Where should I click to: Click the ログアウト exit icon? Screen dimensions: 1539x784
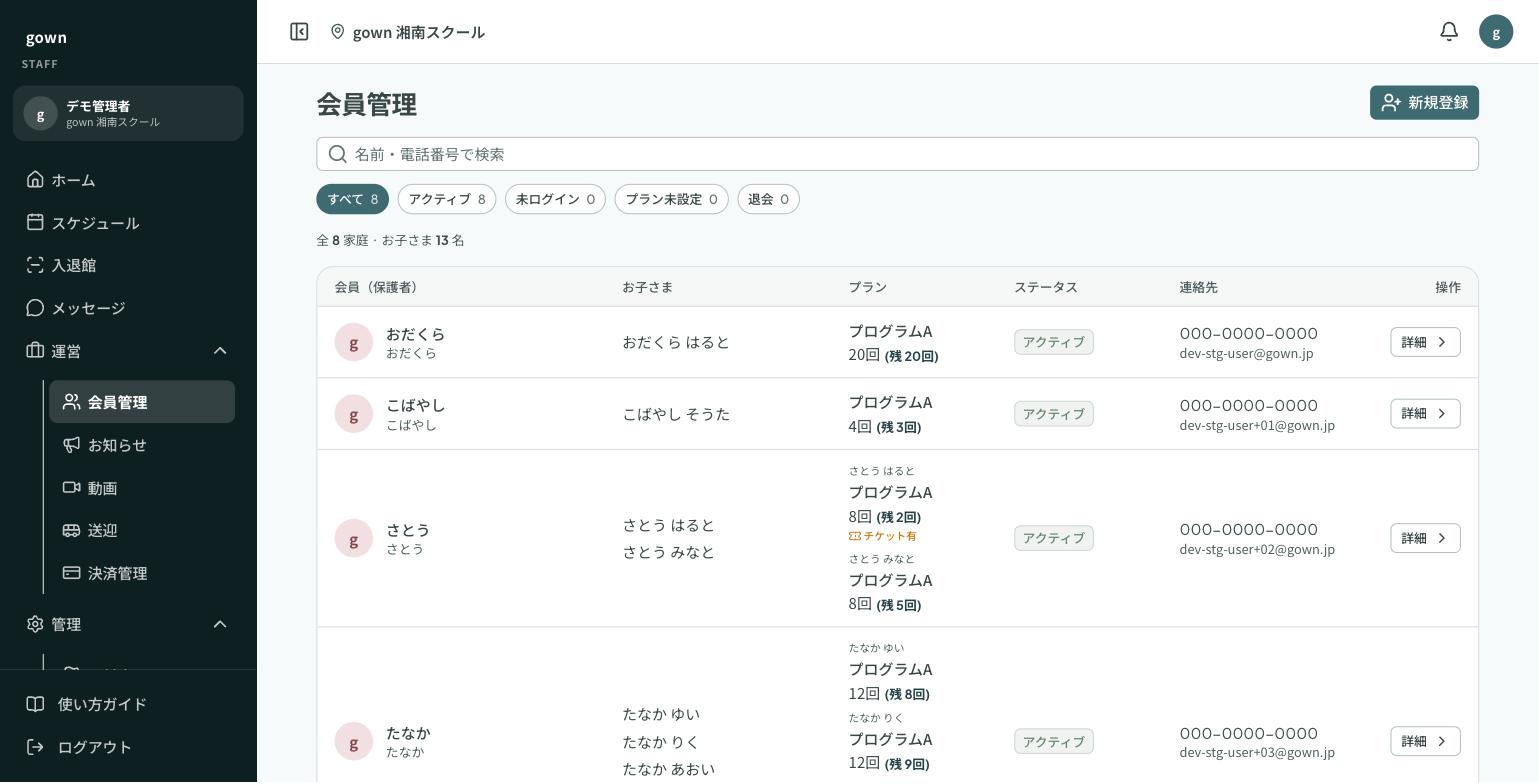[x=35, y=747]
